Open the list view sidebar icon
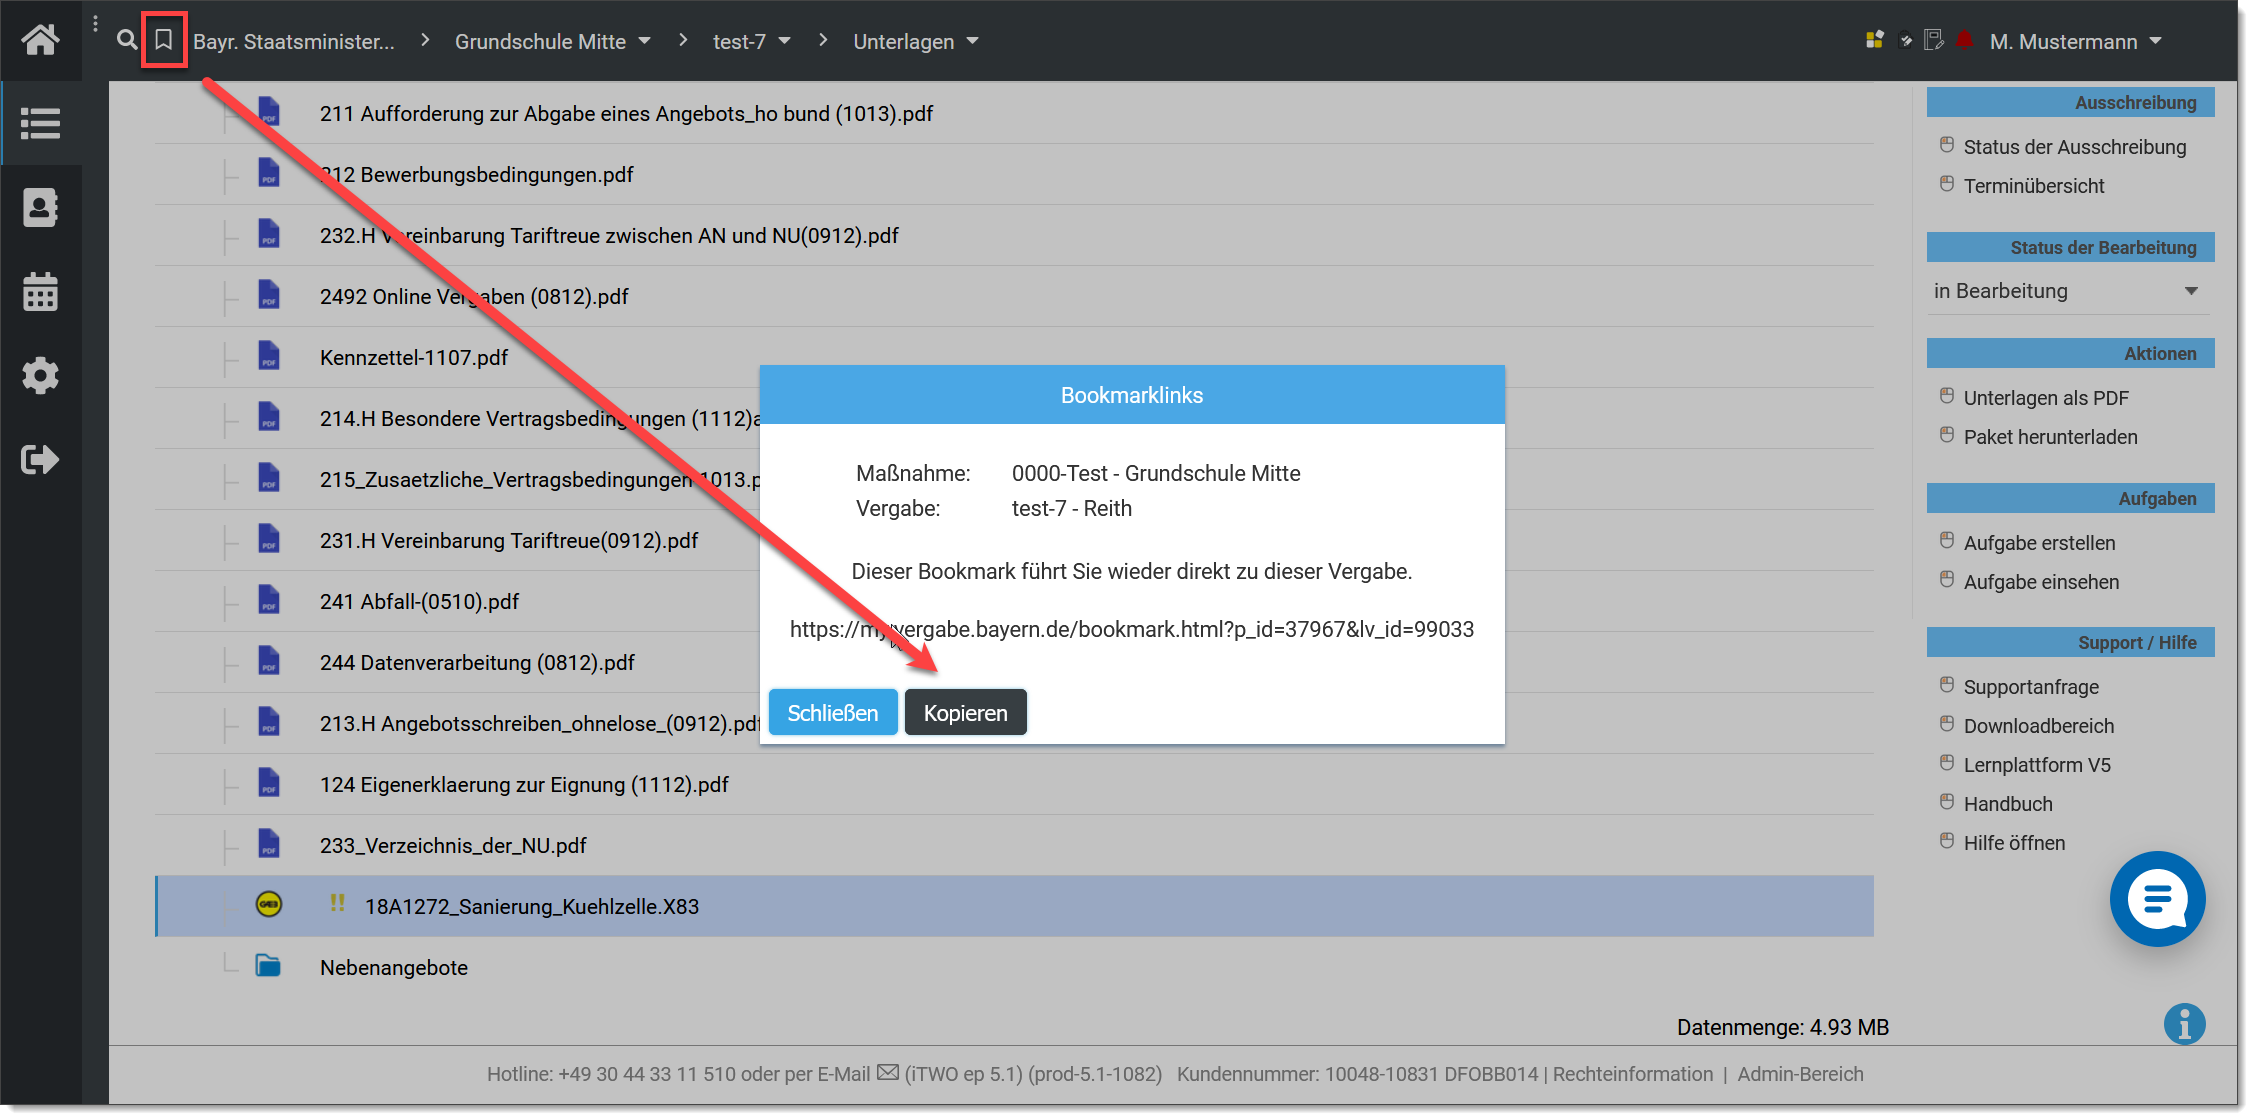2253x1120 pixels. click(x=40, y=124)
